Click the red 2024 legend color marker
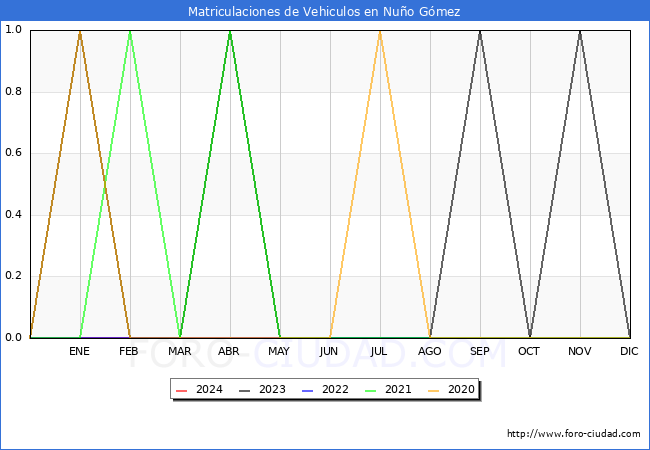The image size is (650, 450). tap(182, 391)
